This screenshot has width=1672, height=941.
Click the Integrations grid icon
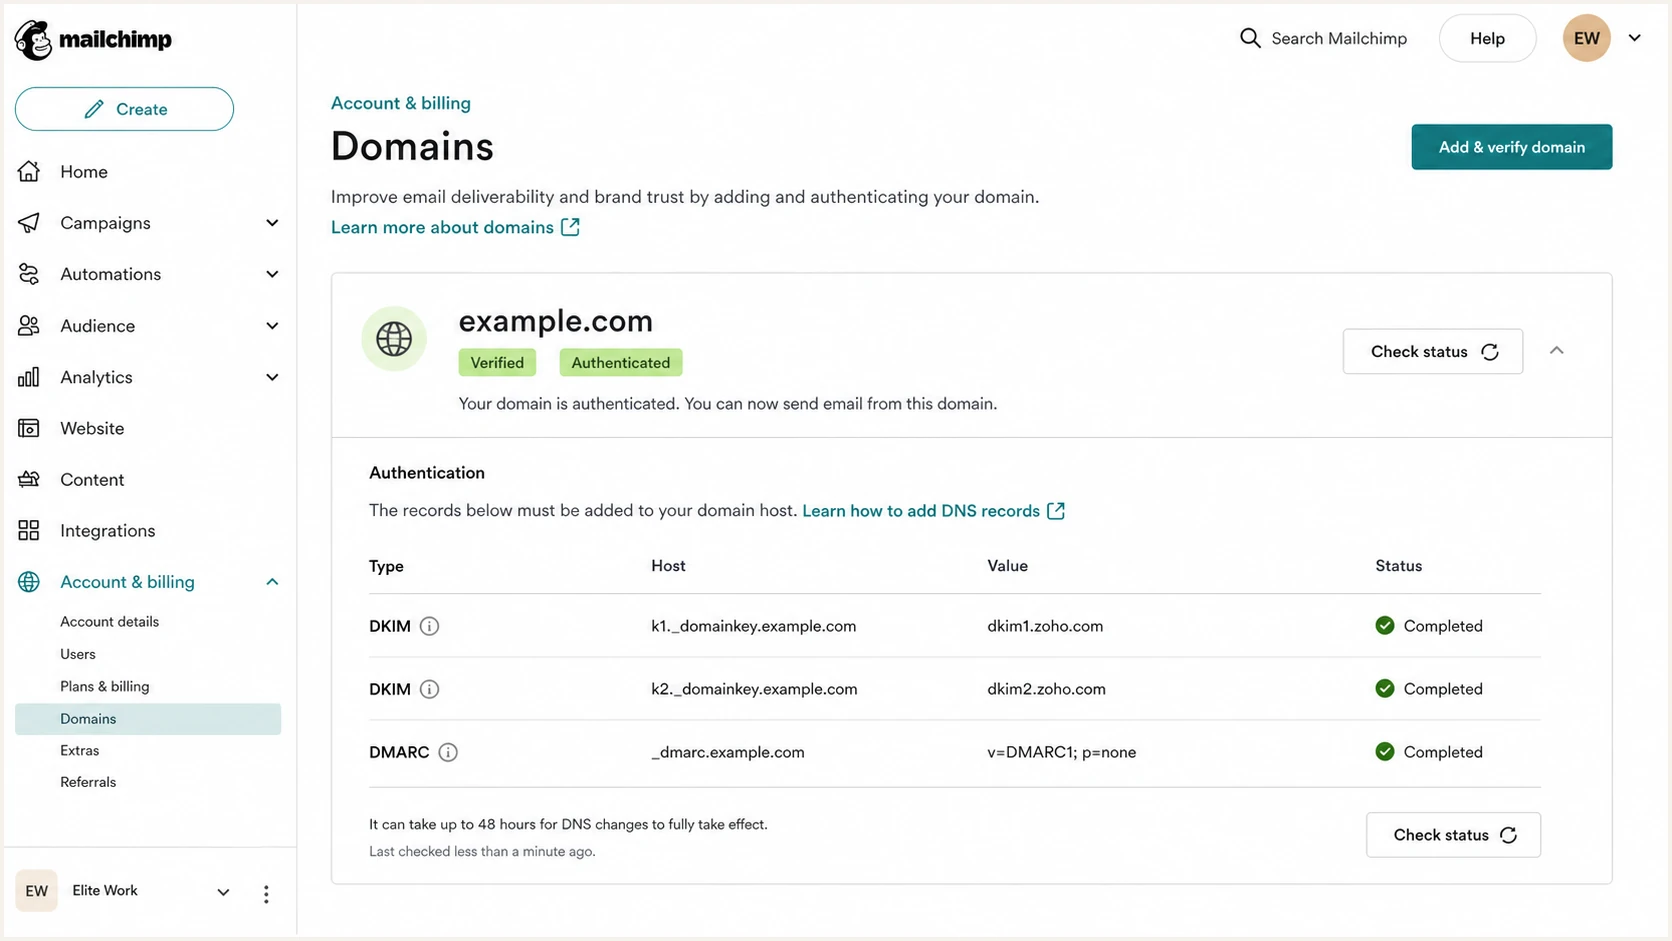pyautogui.click(x=29, y=530)
